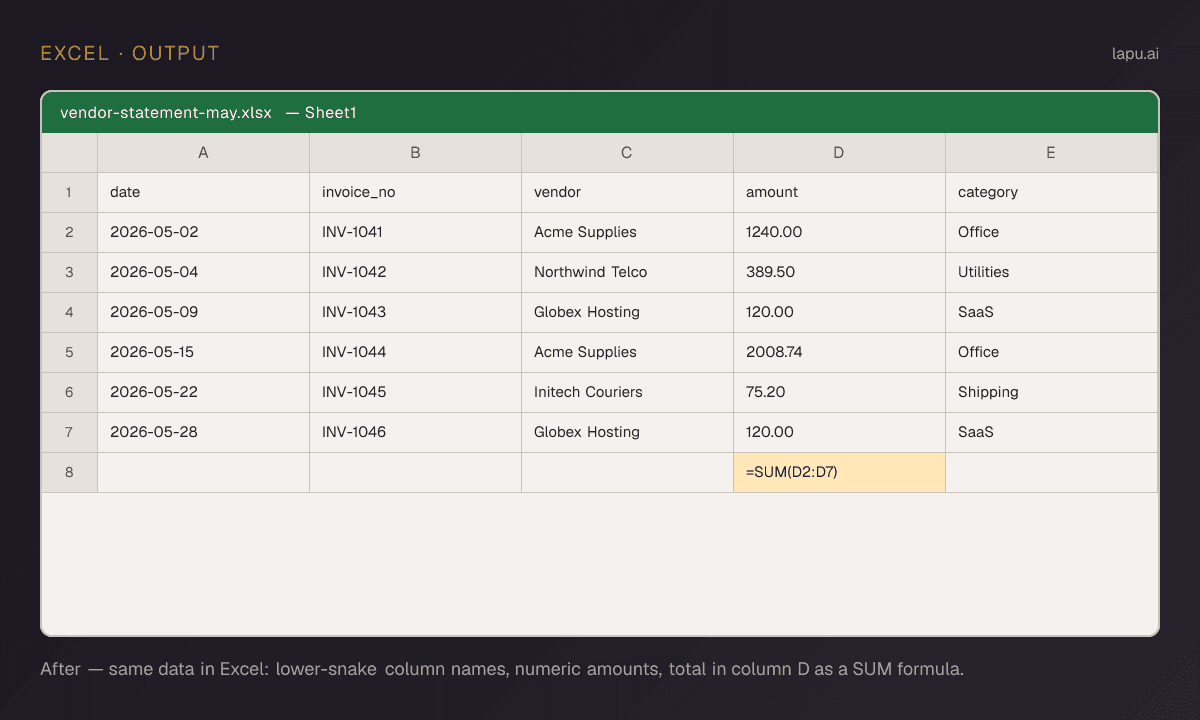Click empty cell C8 in row 8

(x=628, y=473)
